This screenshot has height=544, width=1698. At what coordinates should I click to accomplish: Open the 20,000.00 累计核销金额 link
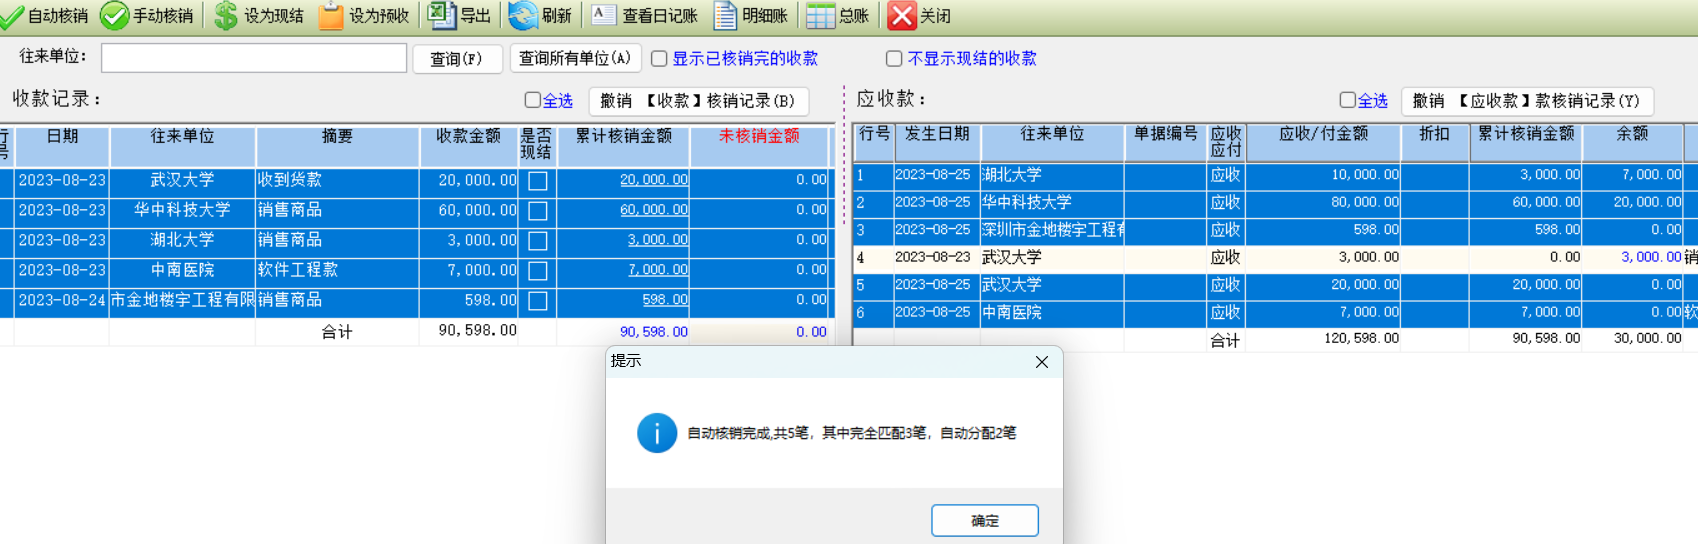(x=653, y=180)
